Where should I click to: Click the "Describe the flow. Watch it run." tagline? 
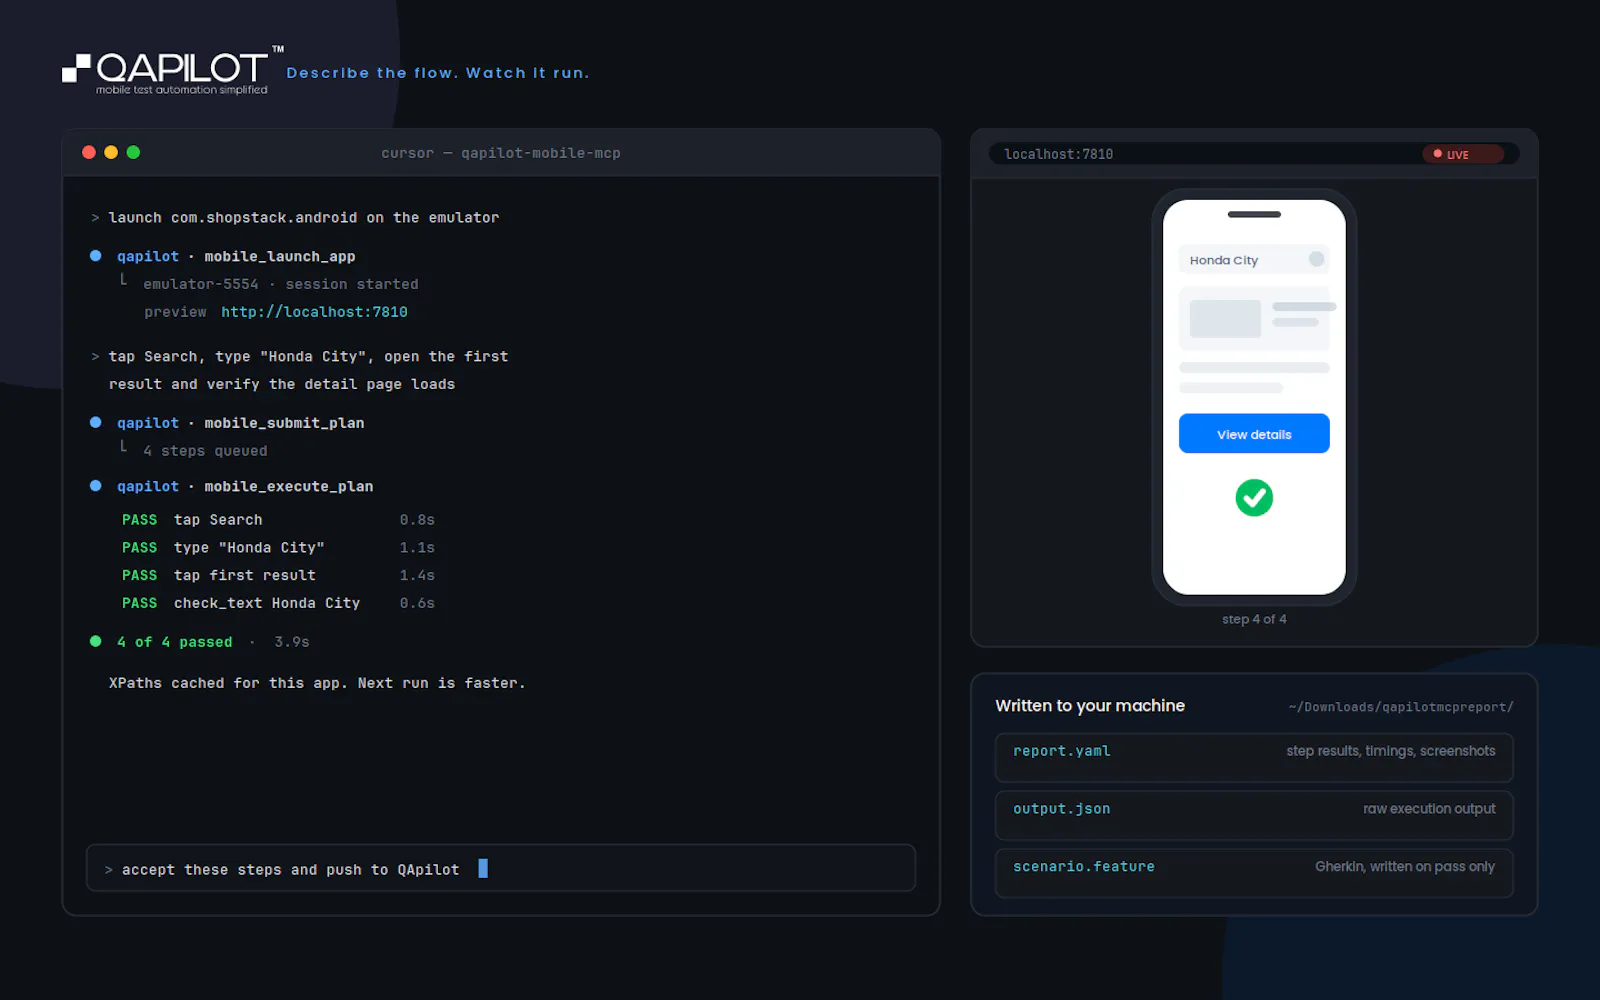click(438, 73)
